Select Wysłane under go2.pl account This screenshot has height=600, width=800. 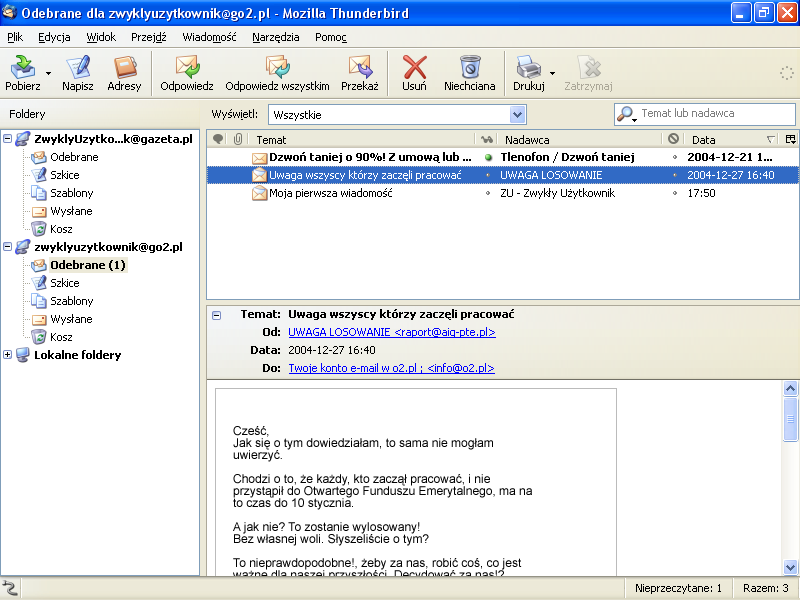71,319
